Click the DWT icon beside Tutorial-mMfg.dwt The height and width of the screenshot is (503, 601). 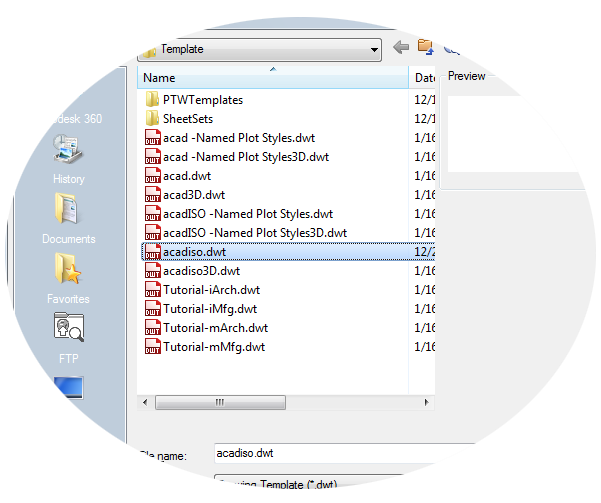tap(153, 347)
